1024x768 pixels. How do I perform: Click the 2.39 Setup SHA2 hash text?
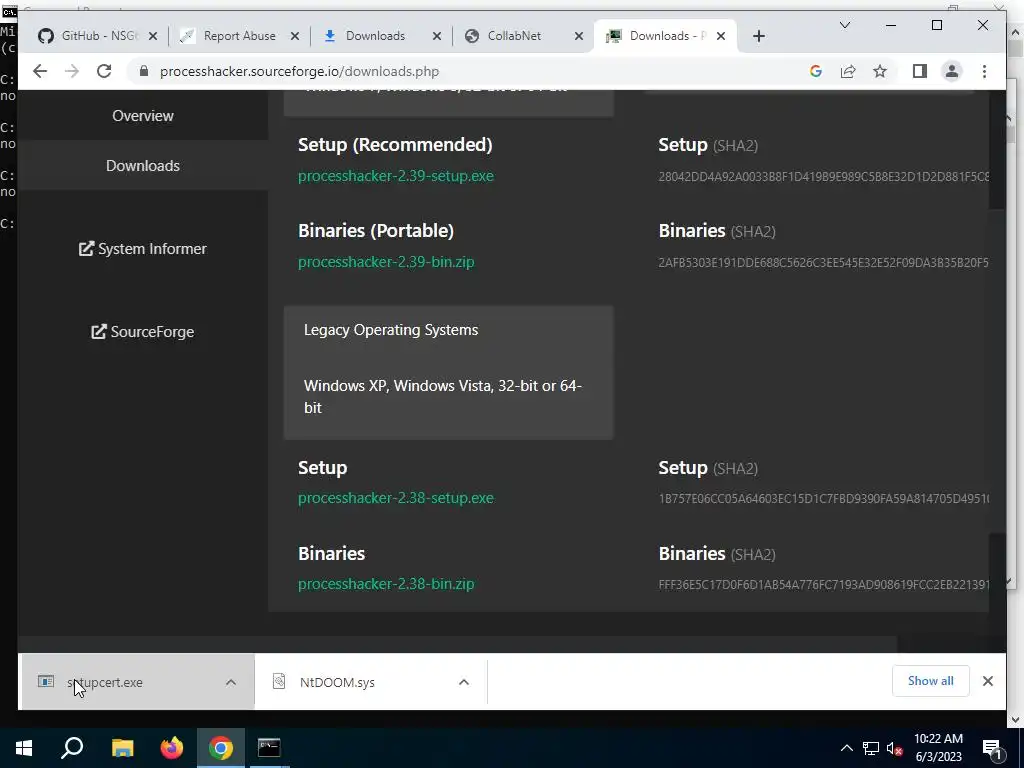pos(824,176)
